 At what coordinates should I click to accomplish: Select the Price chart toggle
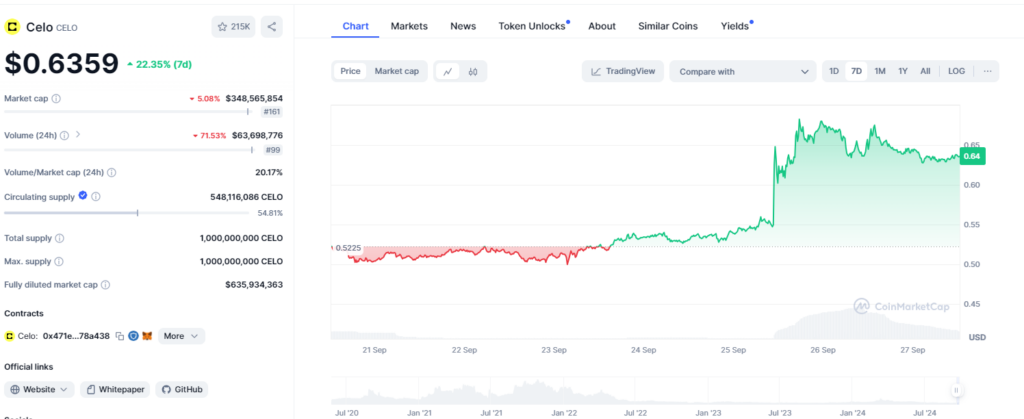click(x=350, y=71)
